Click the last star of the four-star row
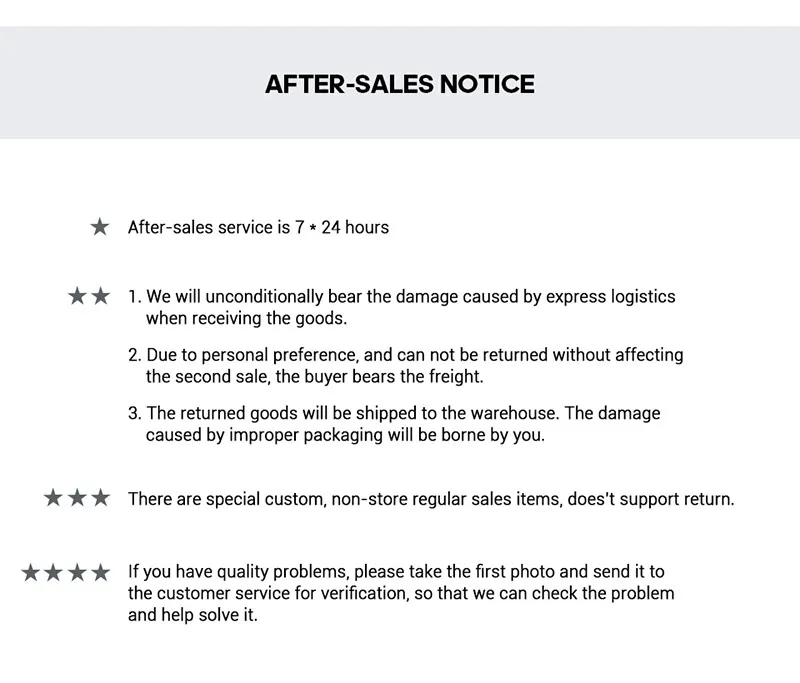Image resolution: width=800 pixels, height=683 pixels. pyautogui.click(x=101, y=572)
